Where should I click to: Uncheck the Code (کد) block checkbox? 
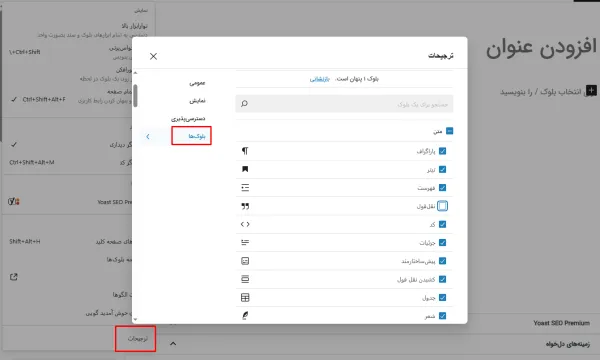click(442, 224)
